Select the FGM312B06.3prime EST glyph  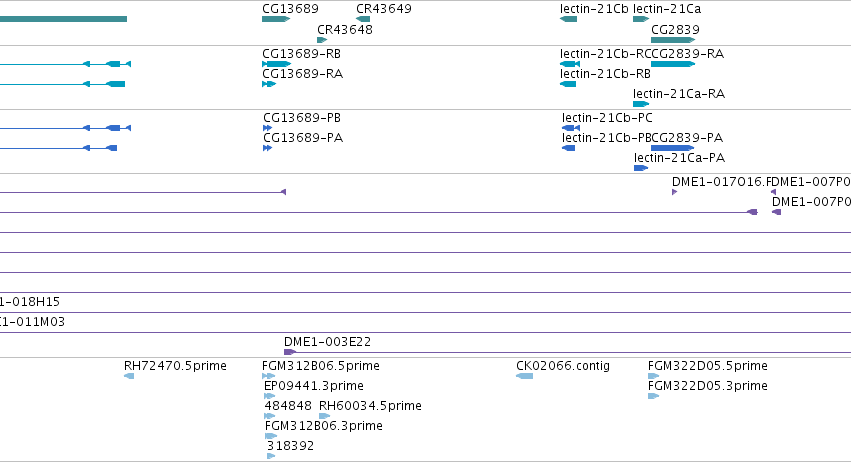(x=271, y=436)
